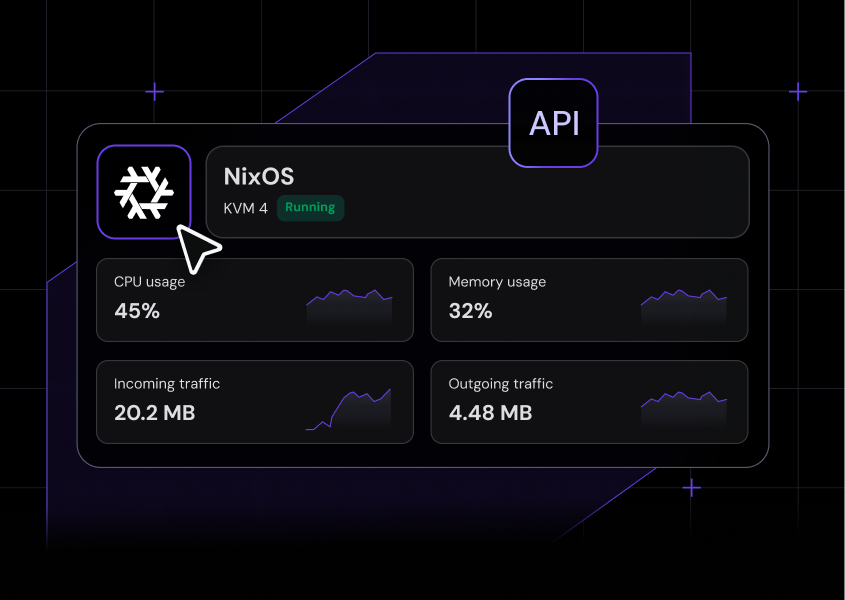Open the Incoming traffic card
The image size is (845, 600).
tap(255, 402)
